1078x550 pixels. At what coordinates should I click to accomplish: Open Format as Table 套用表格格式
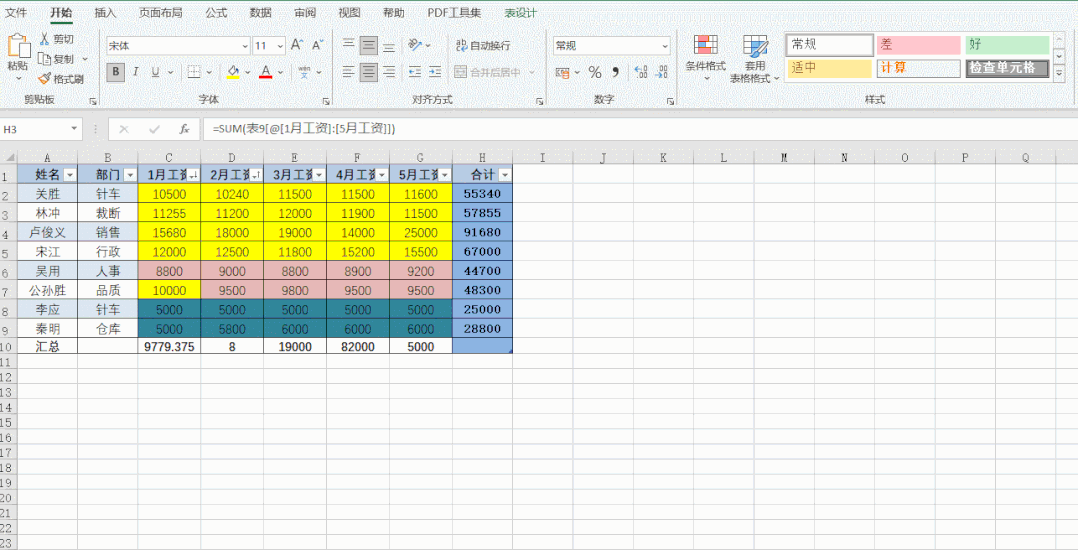754,59
